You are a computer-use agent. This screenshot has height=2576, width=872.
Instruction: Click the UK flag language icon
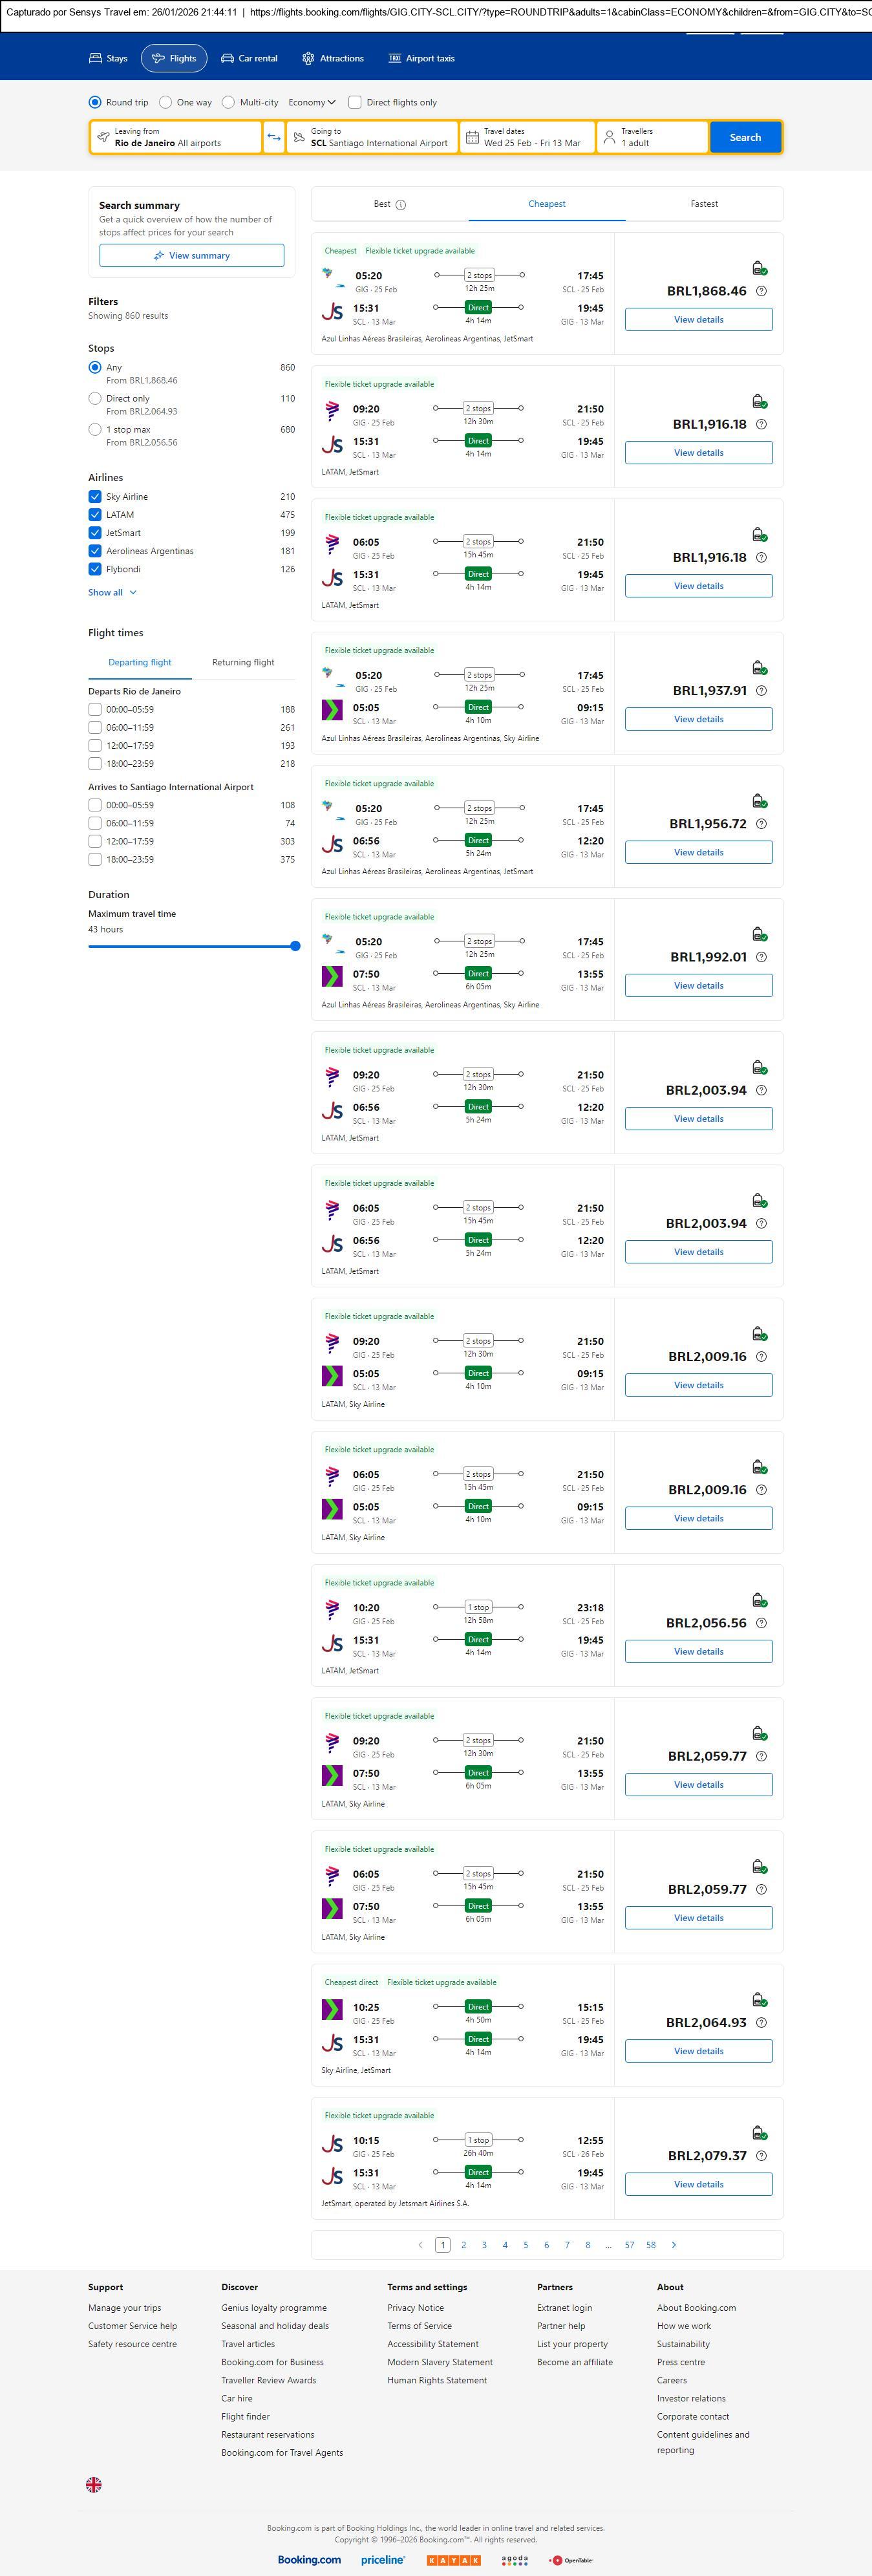click(94, 2484)
